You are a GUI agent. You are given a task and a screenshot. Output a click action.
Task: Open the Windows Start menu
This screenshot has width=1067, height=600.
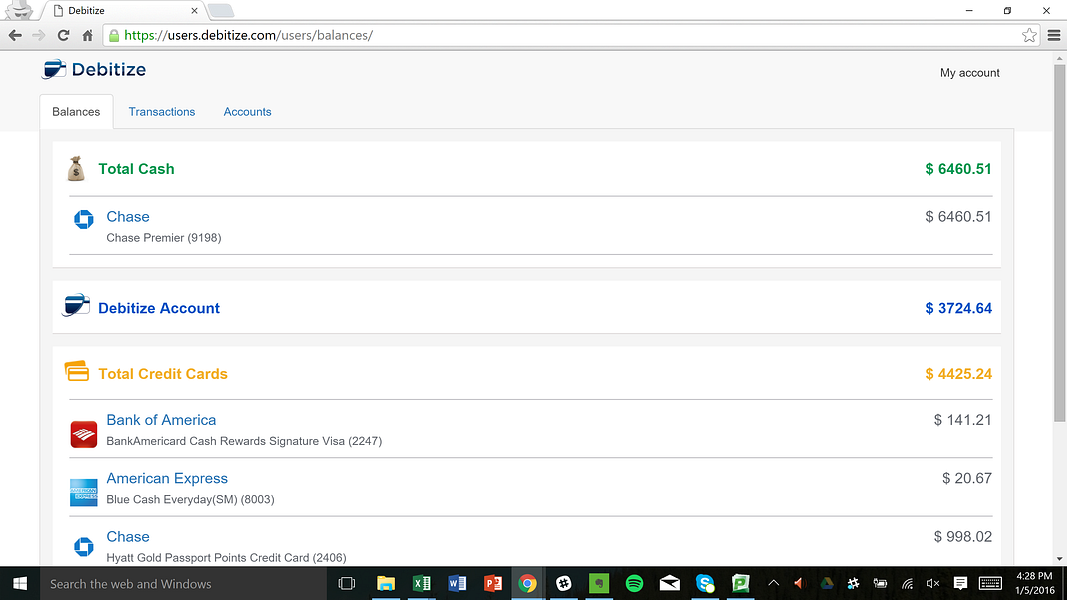[x=20, y=583]
